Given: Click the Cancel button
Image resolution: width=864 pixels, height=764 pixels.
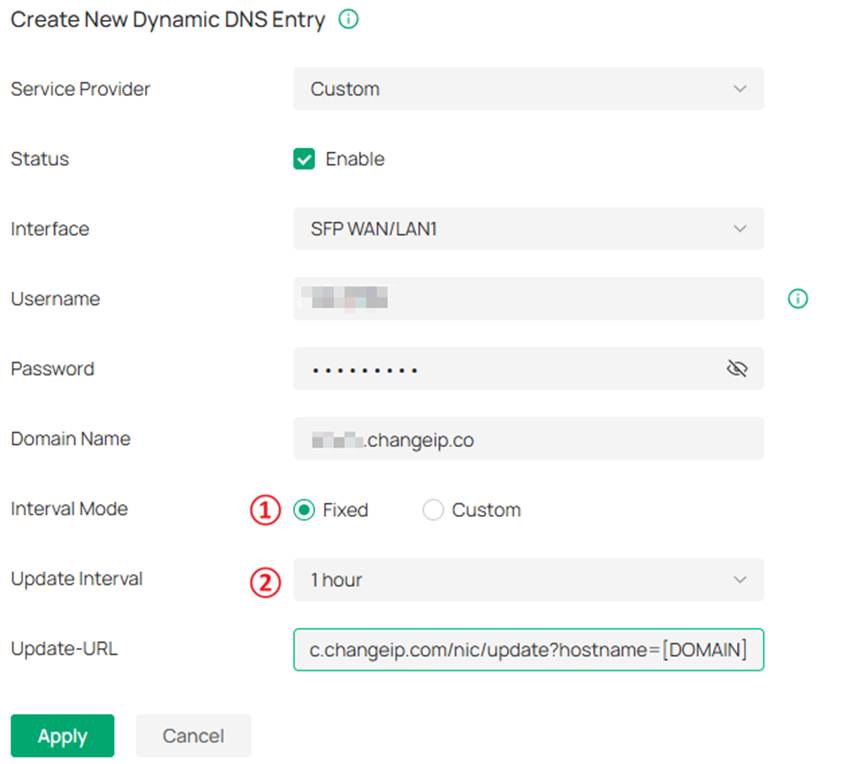Looking at the screenshot, I should (193, 736).
